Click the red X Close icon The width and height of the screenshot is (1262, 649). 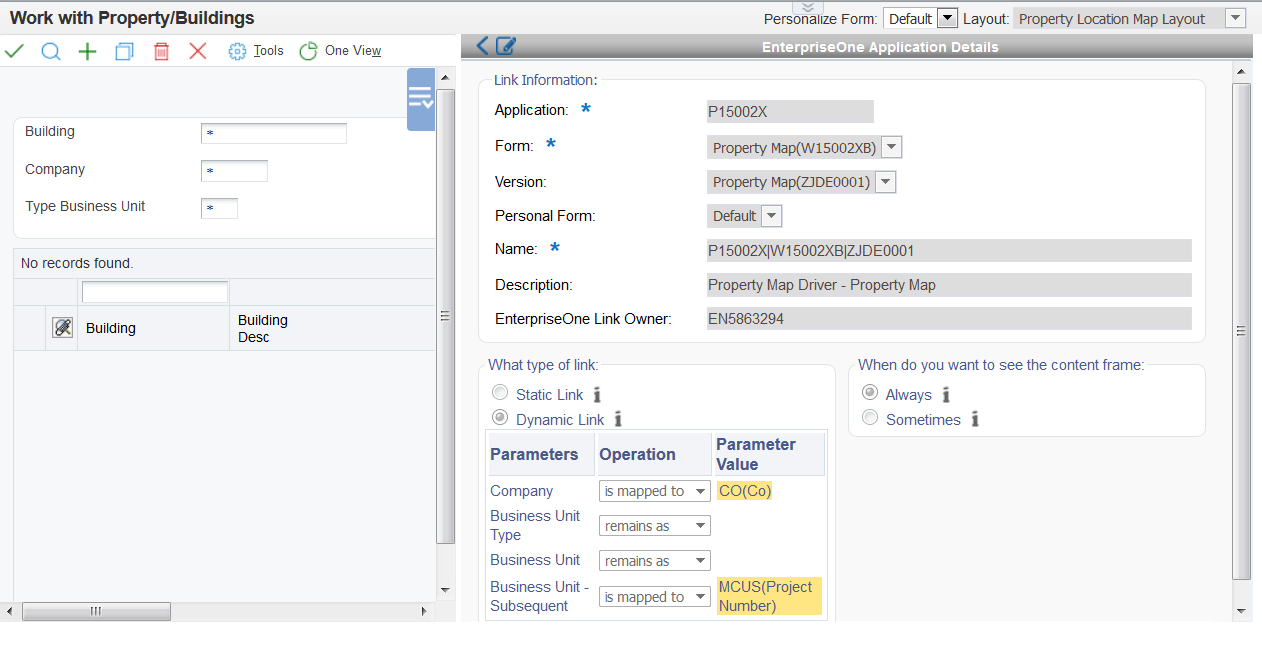(198, 51)
